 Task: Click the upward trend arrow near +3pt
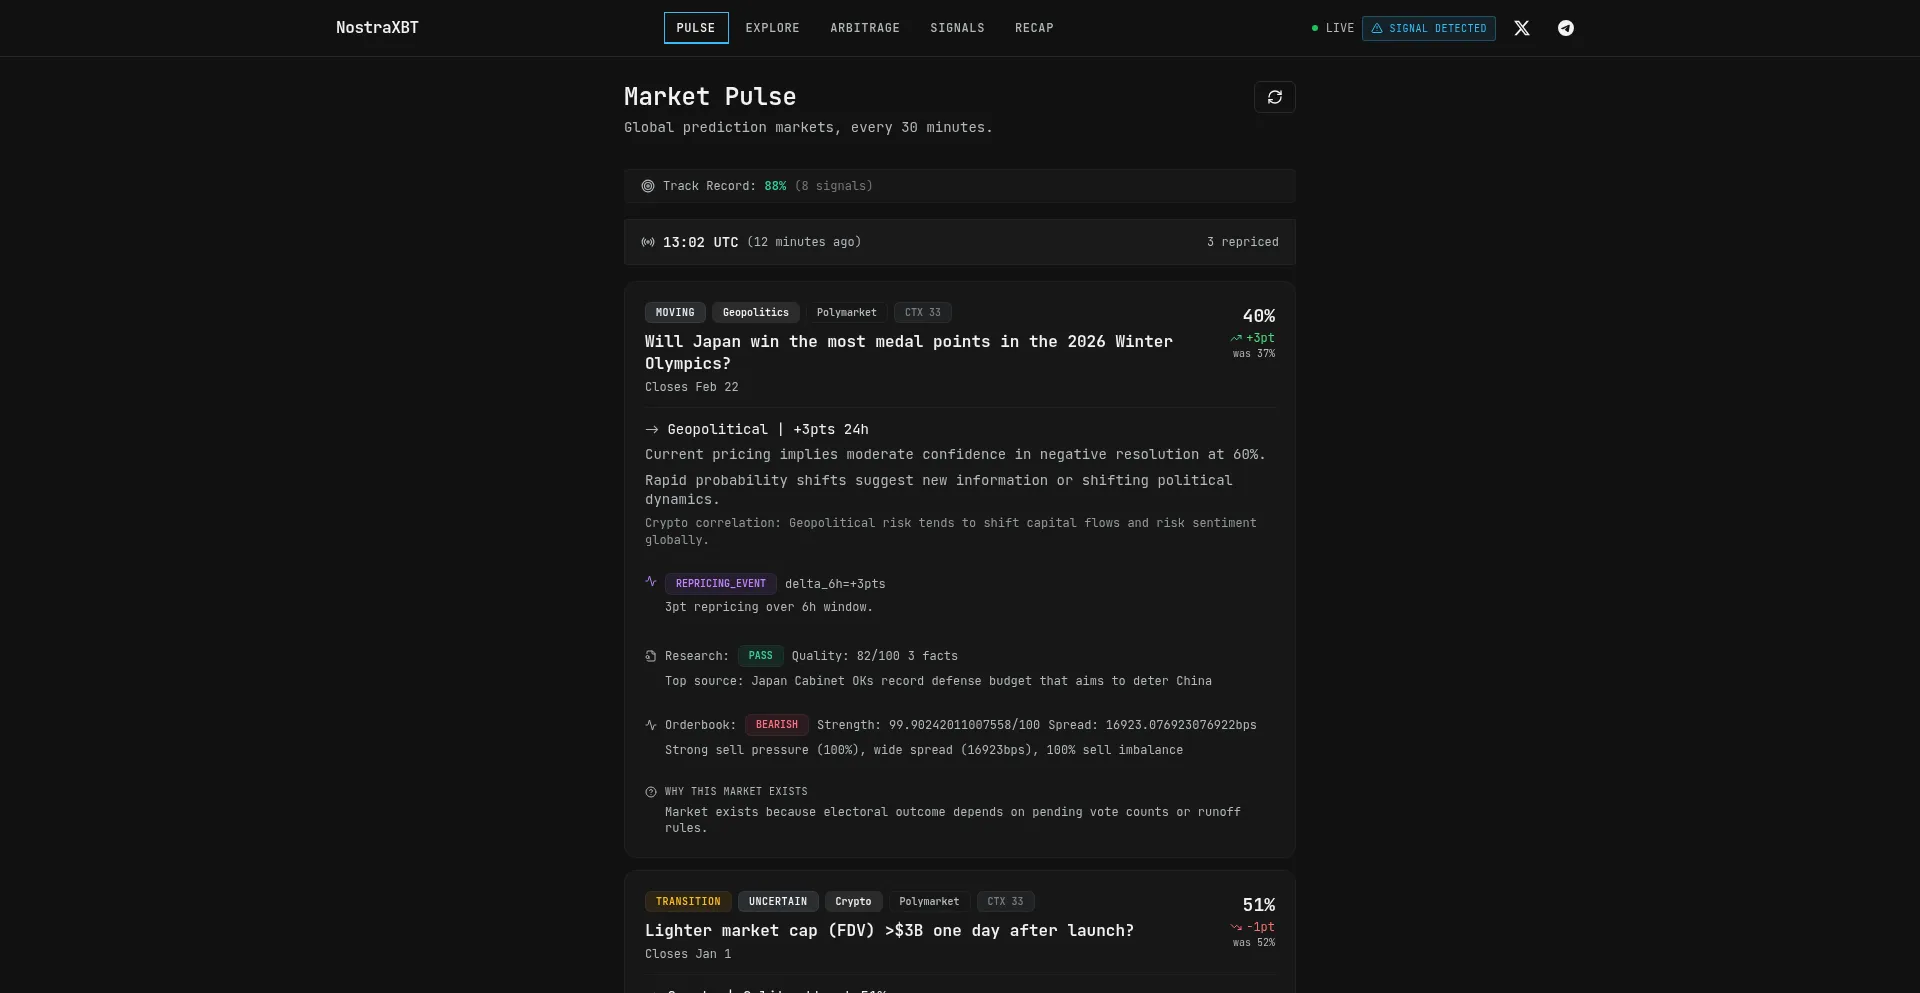pos(1236,338)
